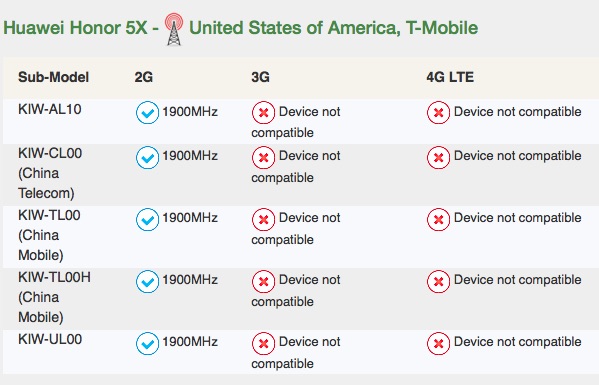
Task: Click the blue checkmark icon for KIW-AL10 2G
Action: 147,113
